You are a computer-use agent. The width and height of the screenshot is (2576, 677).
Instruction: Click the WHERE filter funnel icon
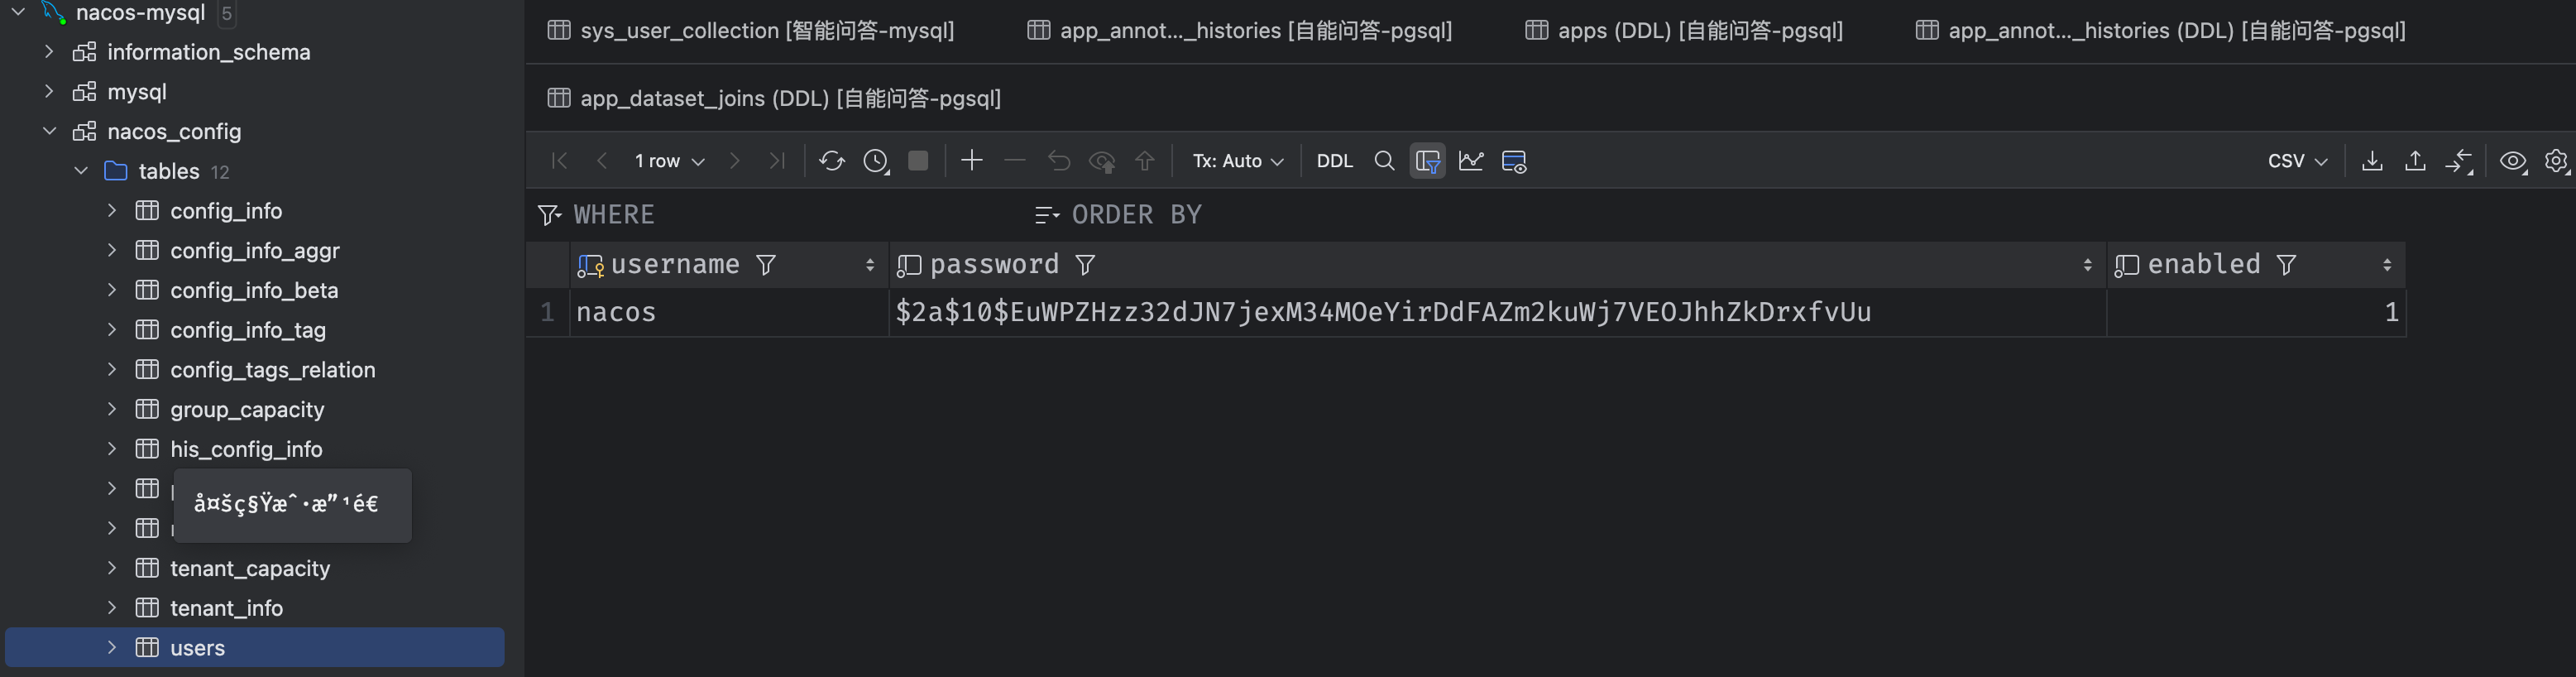tap(549, 215)
